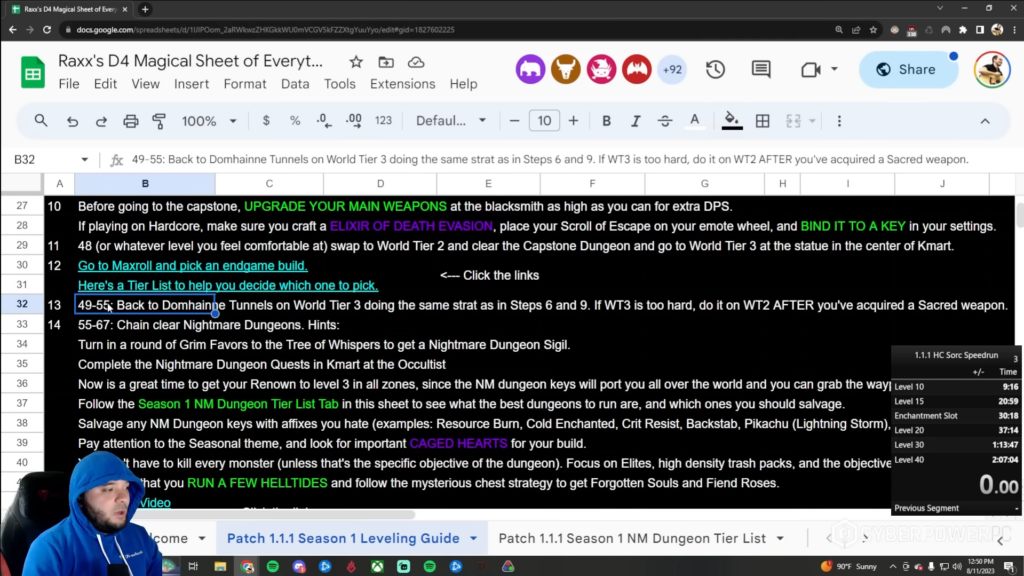This screenshot has width=1024, height=576.
Task: Print the spreadsheet
Action: [x=131, y=121]
